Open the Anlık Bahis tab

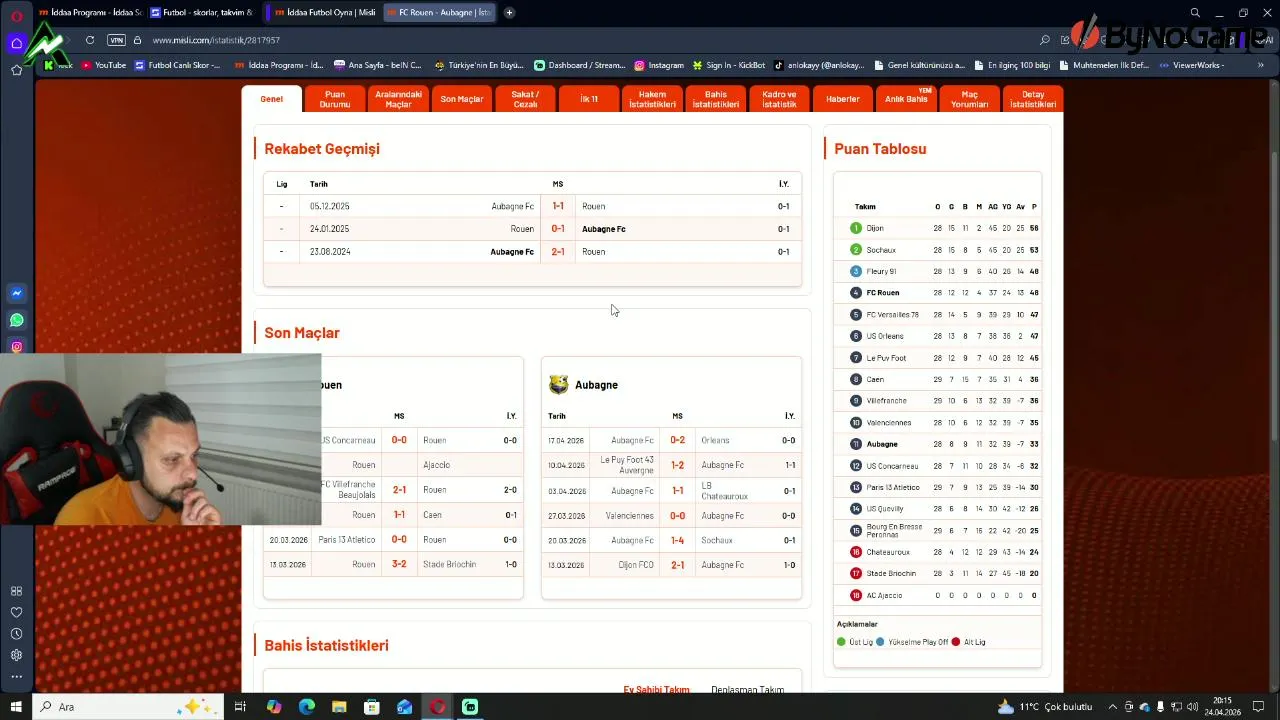tap(906, 99)
